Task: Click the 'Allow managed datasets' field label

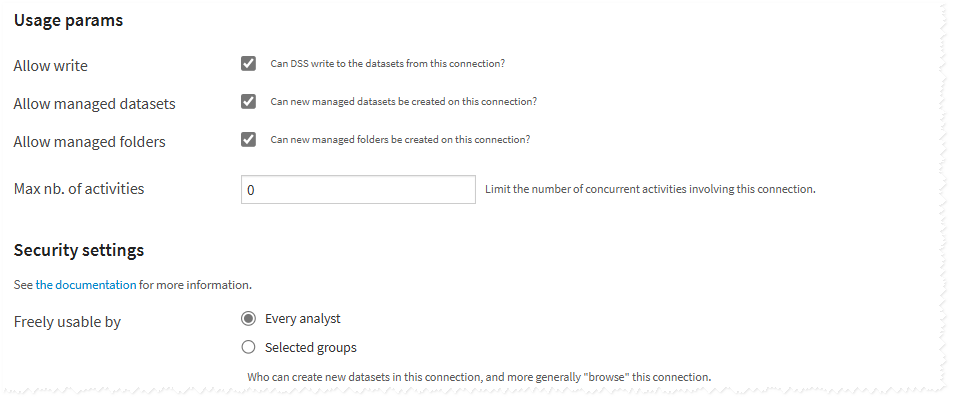Action: coord(94,104)
